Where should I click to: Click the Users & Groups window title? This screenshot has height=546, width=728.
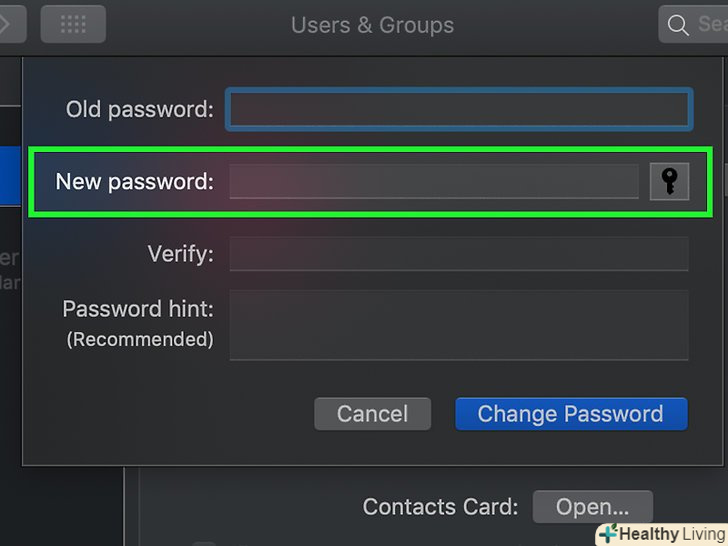coord(372,25)
